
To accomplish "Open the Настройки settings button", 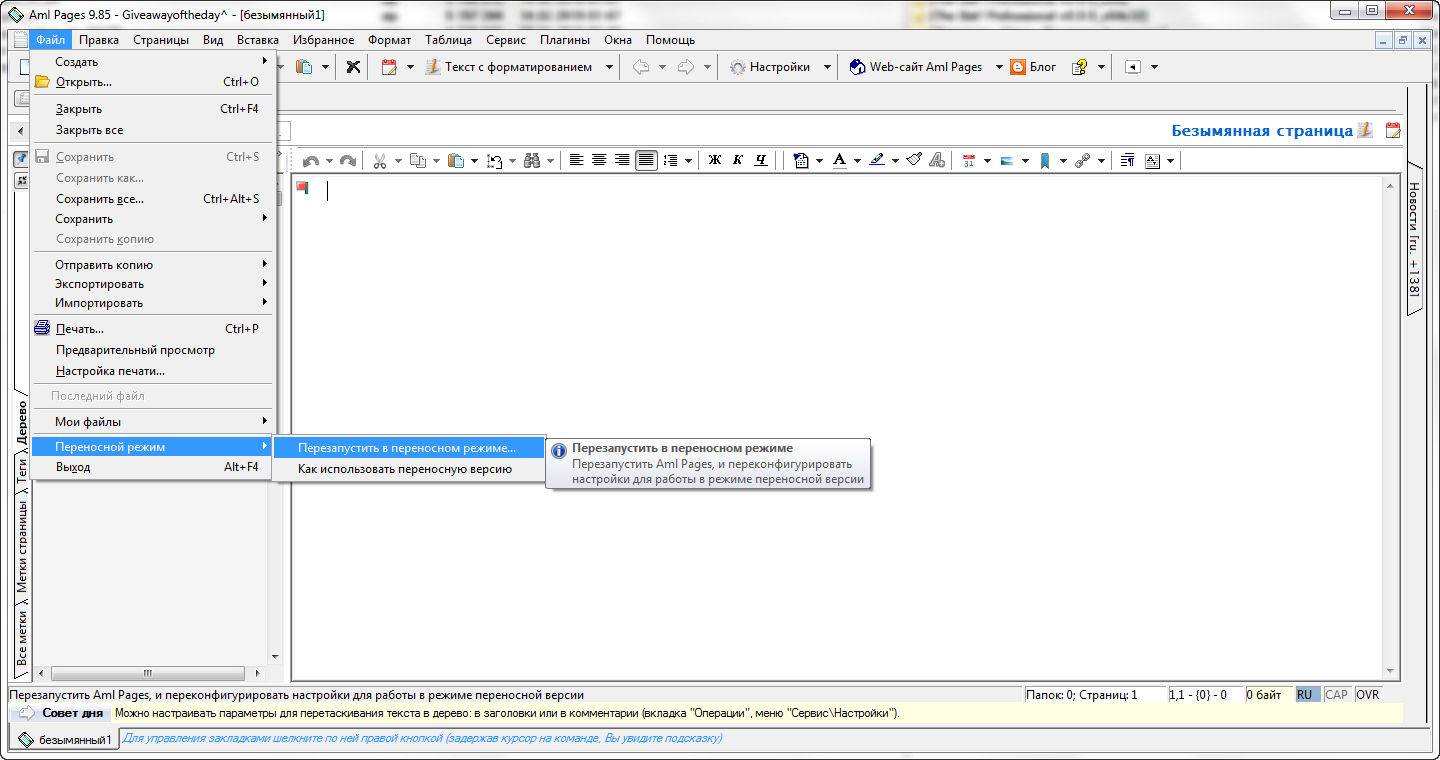I will [769, 67].
